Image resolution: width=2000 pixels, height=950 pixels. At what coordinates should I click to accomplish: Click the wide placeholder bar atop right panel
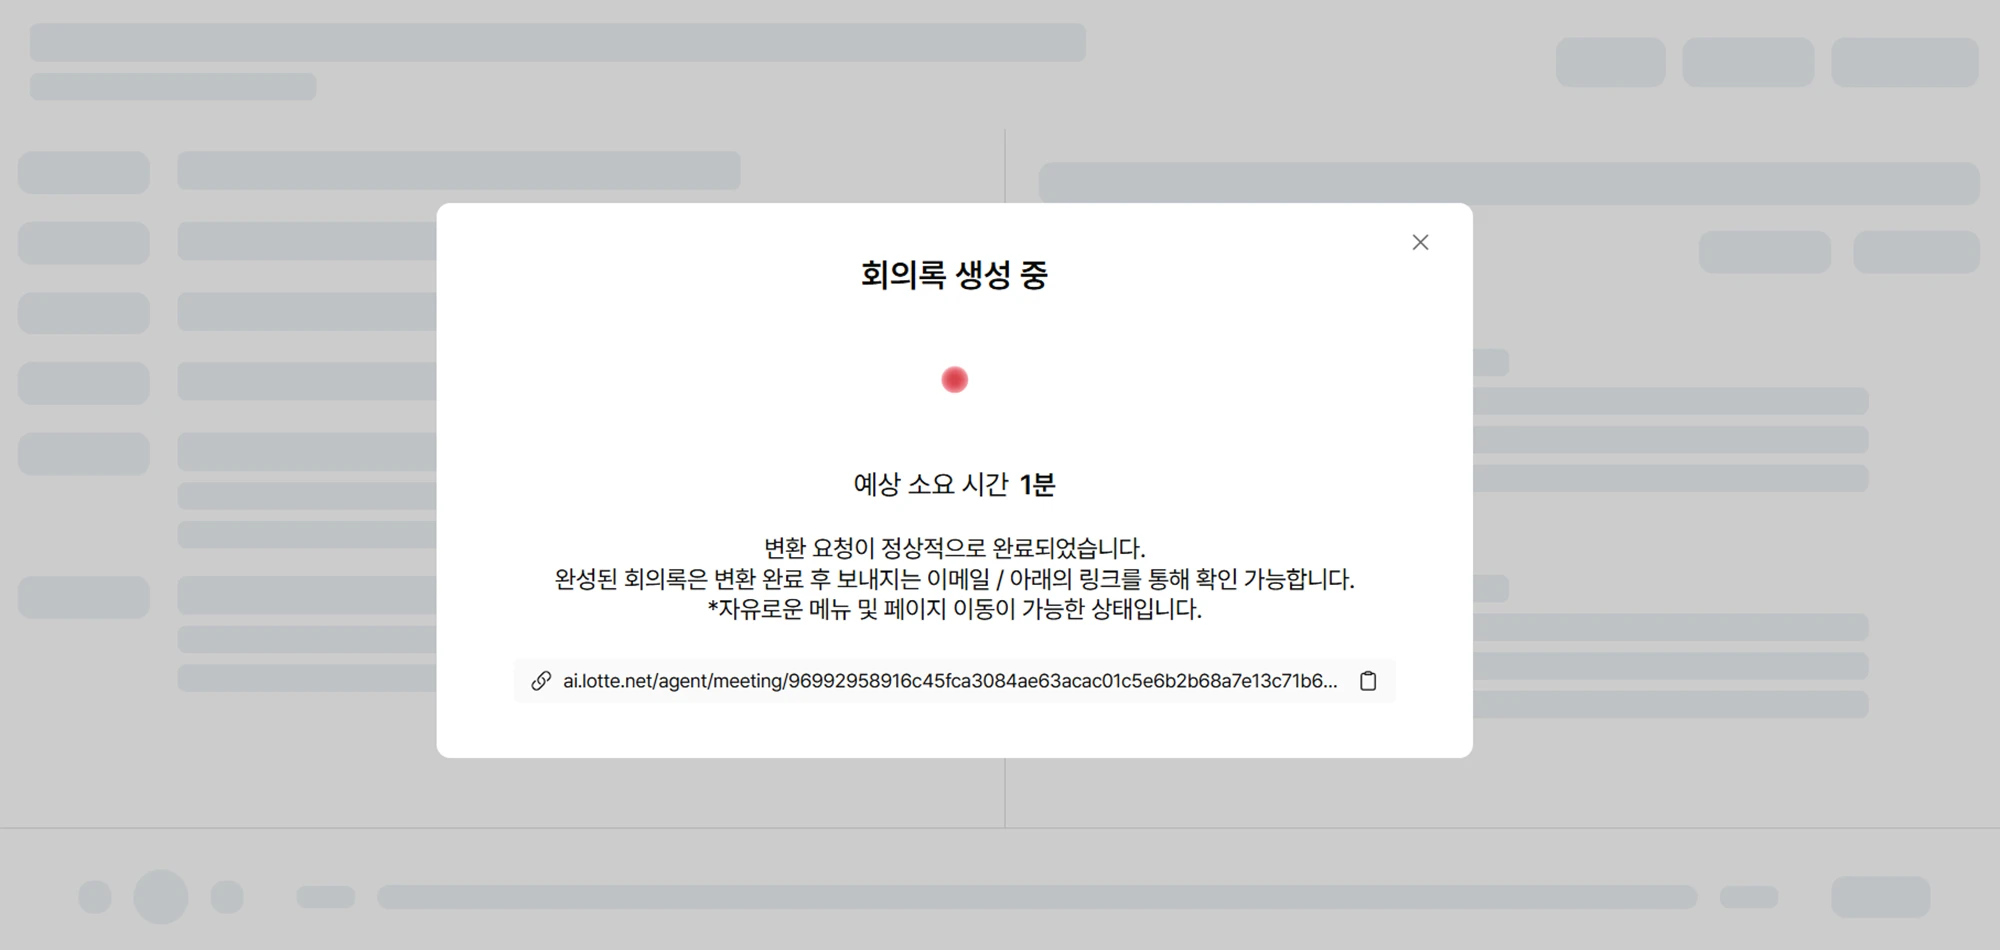coord(1508,184)
